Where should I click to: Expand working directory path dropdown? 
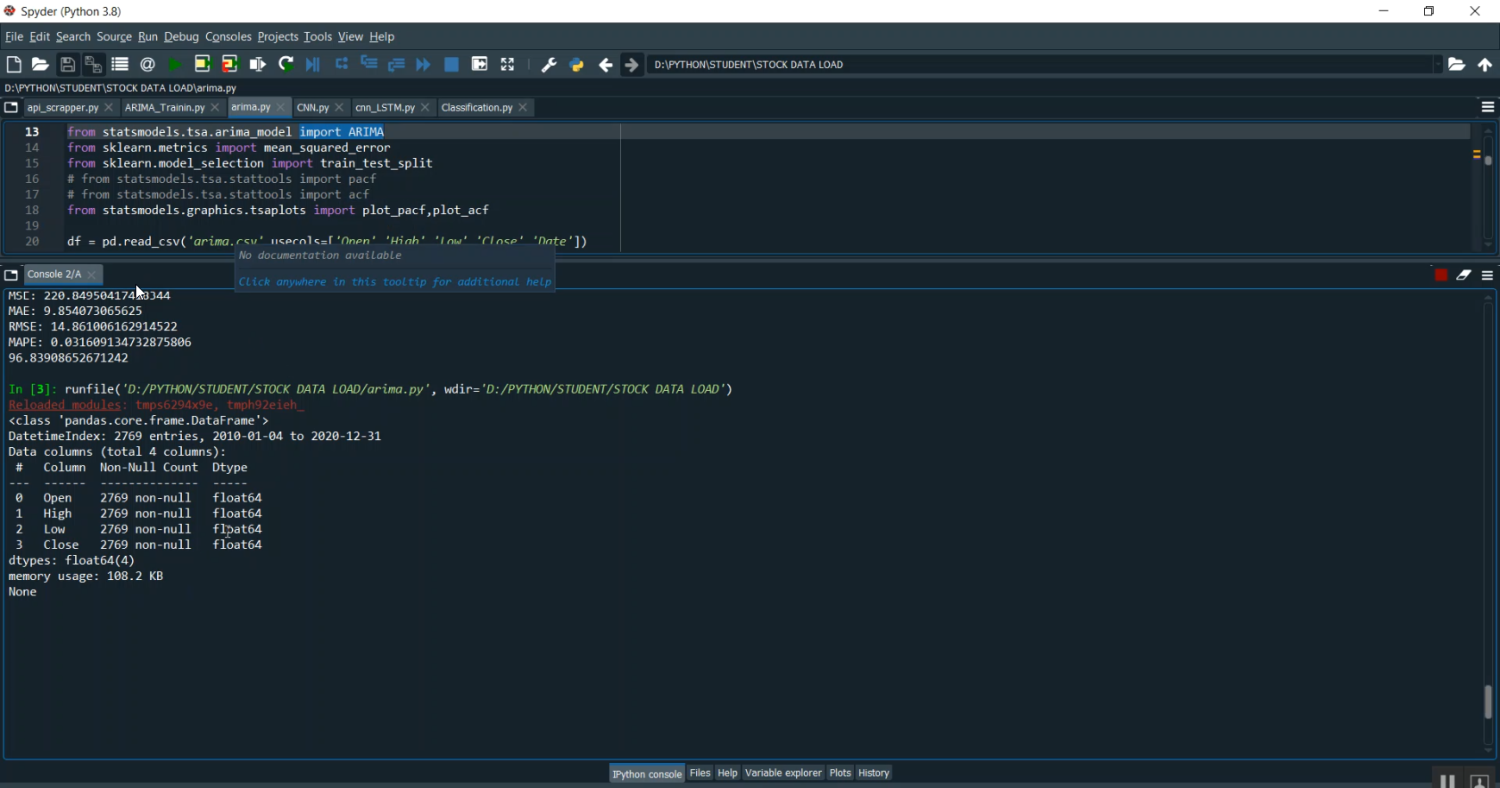pos(1438,64)
